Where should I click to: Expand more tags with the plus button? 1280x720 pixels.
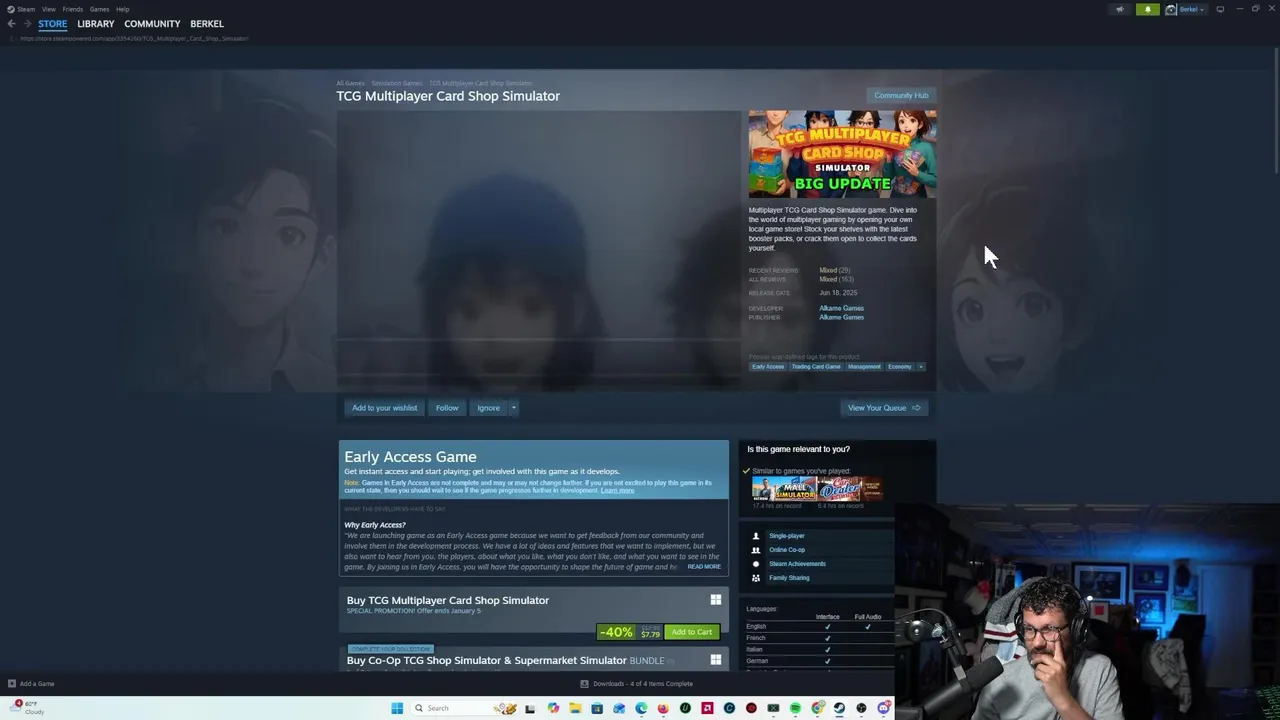pyautogui.click(x=920, y=367)
